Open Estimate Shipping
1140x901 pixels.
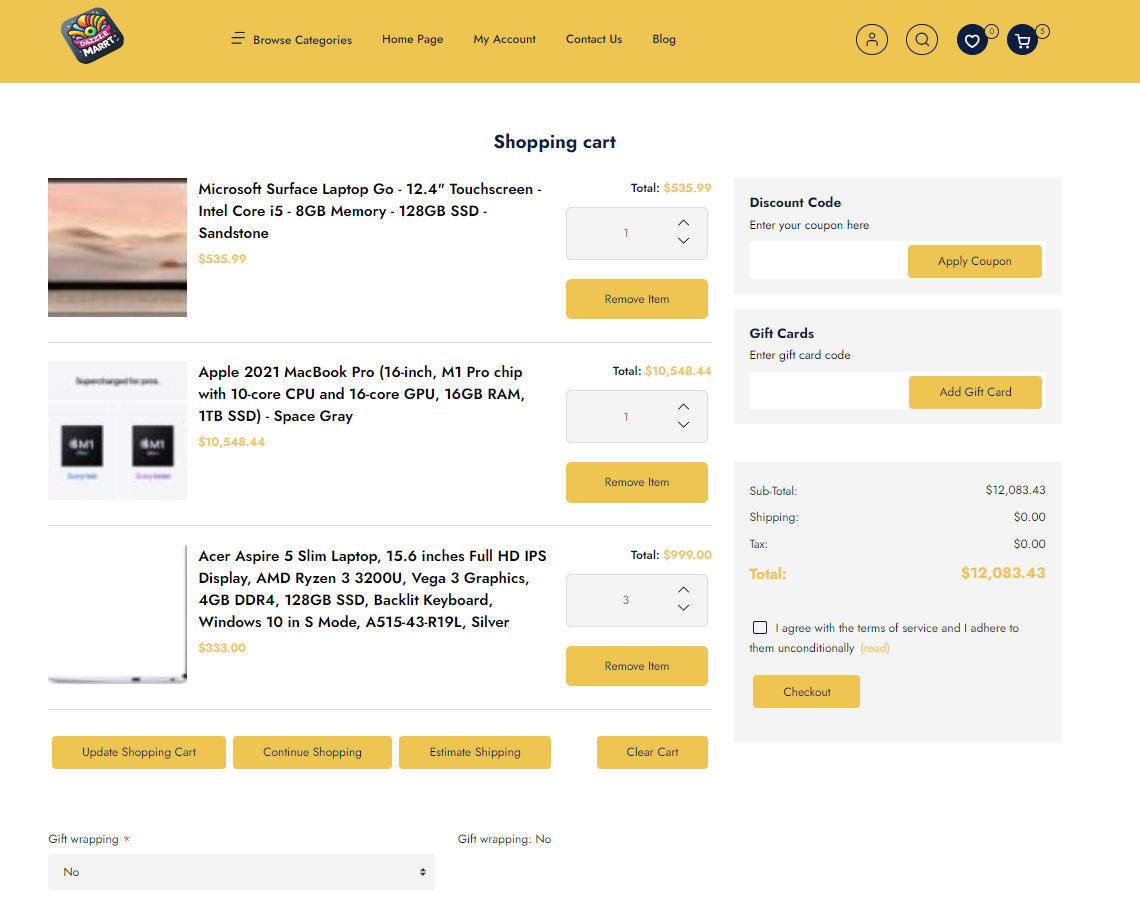475,752
